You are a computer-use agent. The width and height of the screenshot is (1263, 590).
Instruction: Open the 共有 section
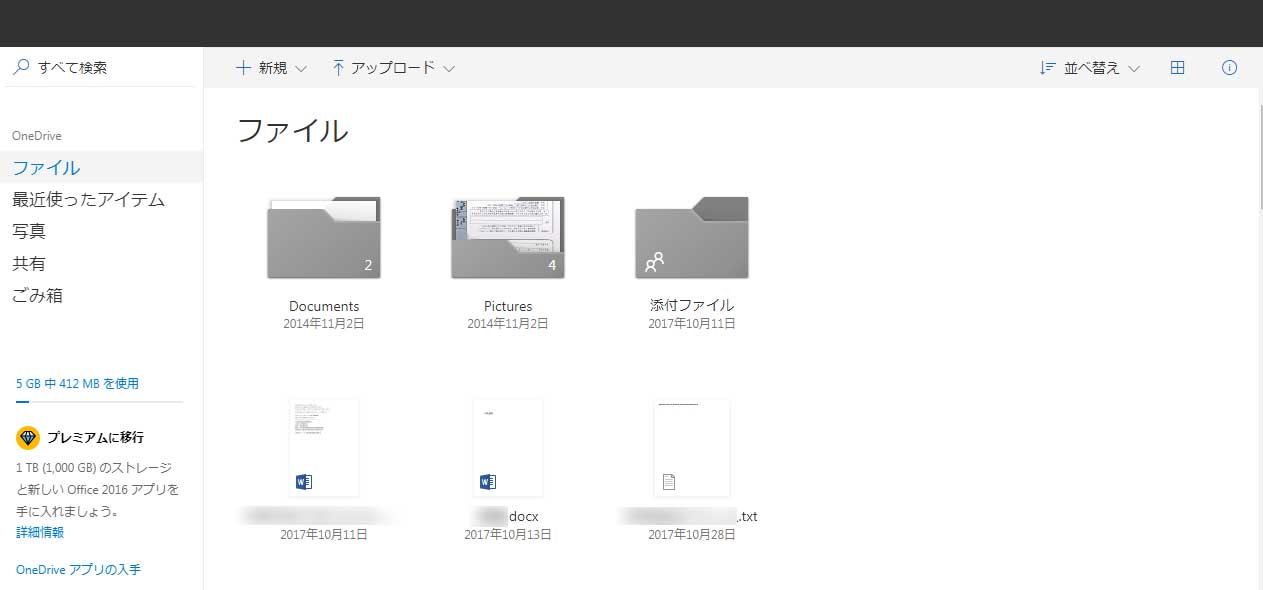pos(29,263)
